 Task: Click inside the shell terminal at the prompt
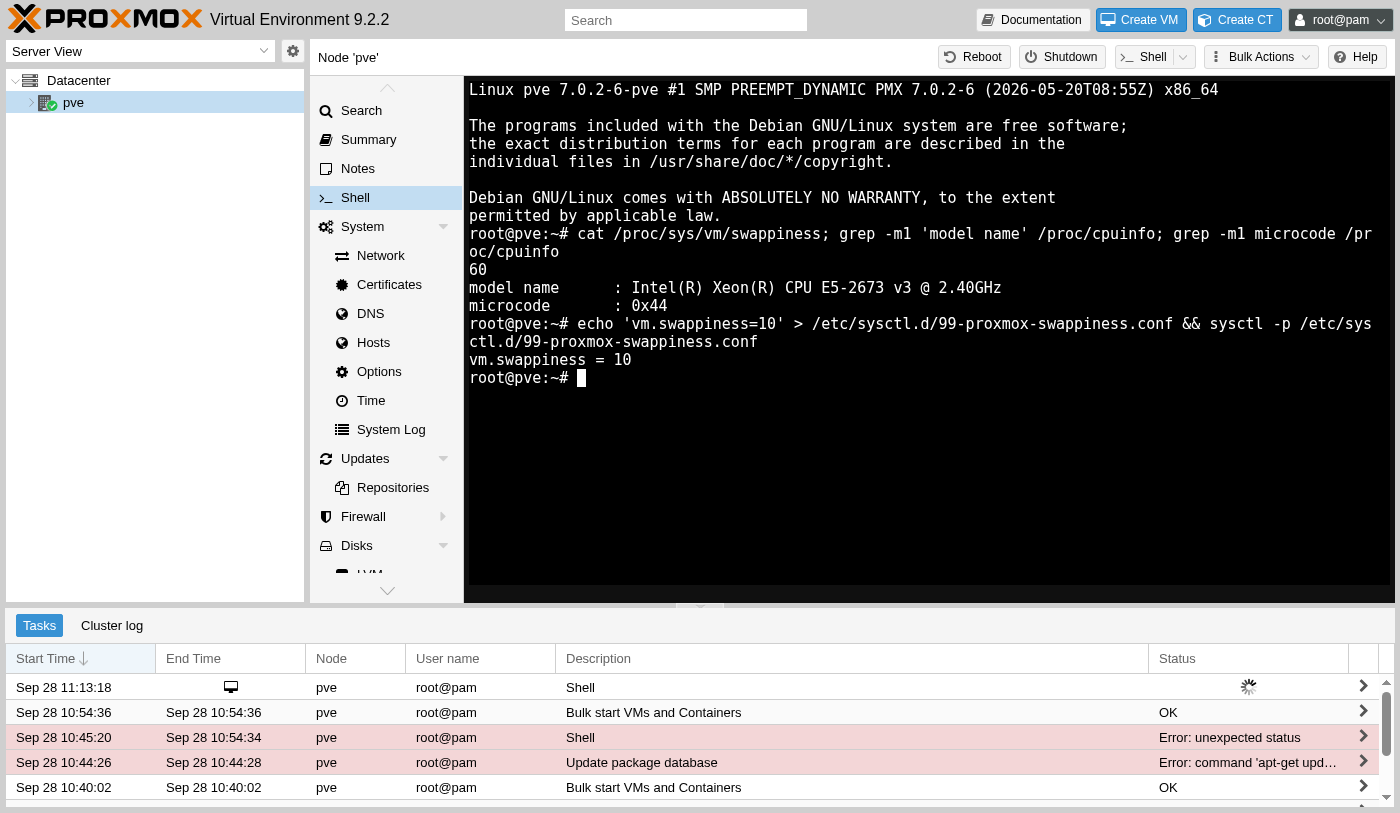(x=581, y=378)
